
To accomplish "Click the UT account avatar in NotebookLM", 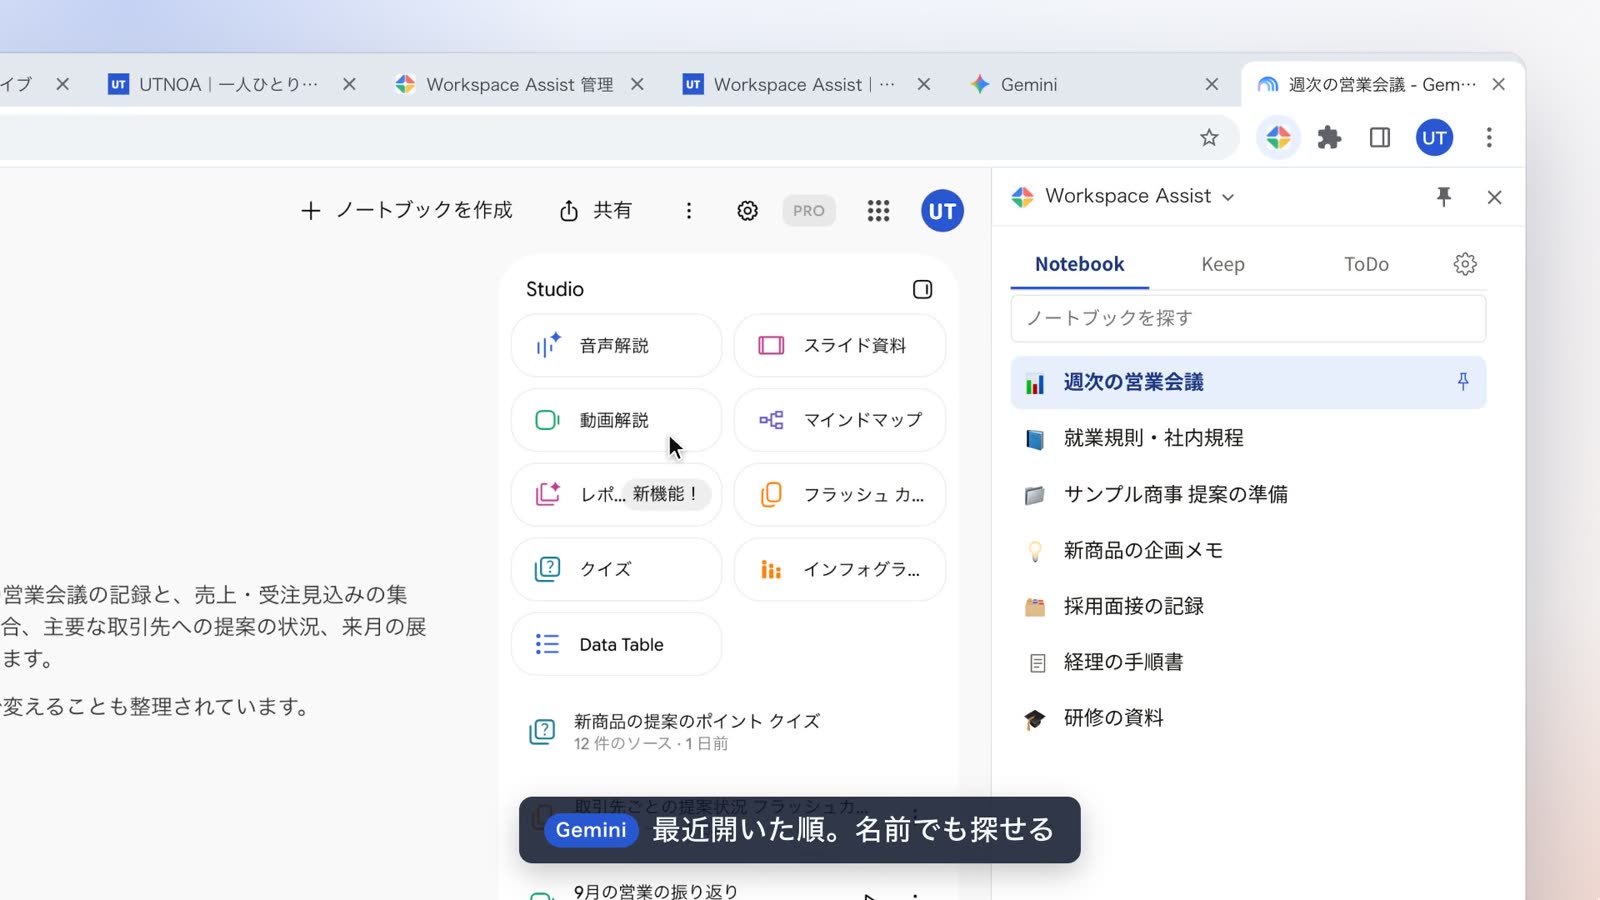I will (942, 211).
